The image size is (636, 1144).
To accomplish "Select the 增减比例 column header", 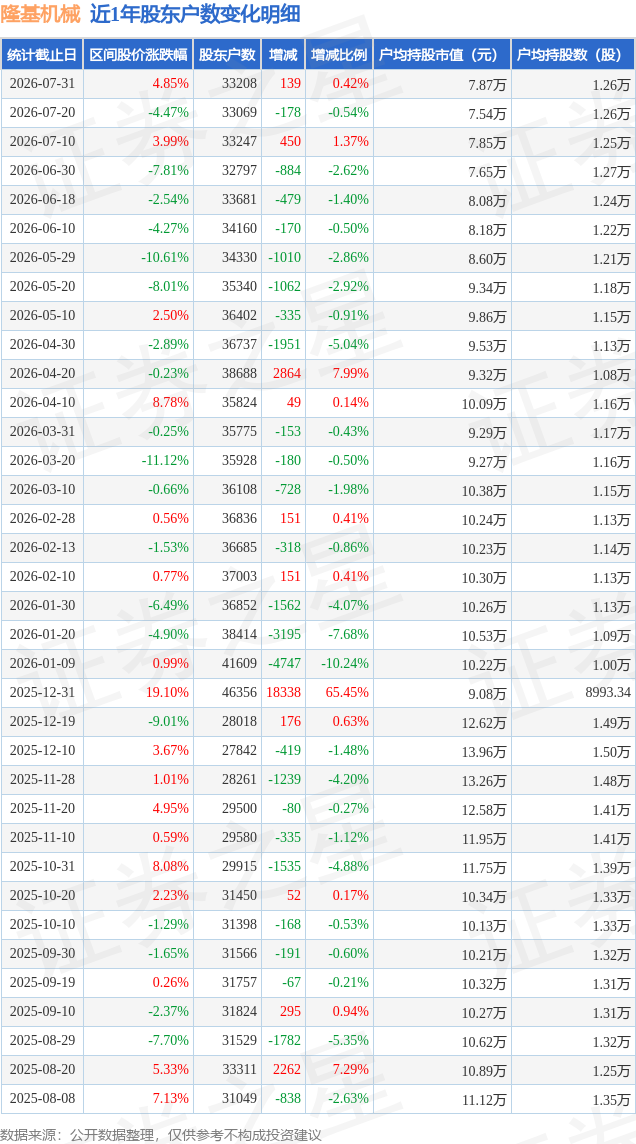I will (339, 55).
